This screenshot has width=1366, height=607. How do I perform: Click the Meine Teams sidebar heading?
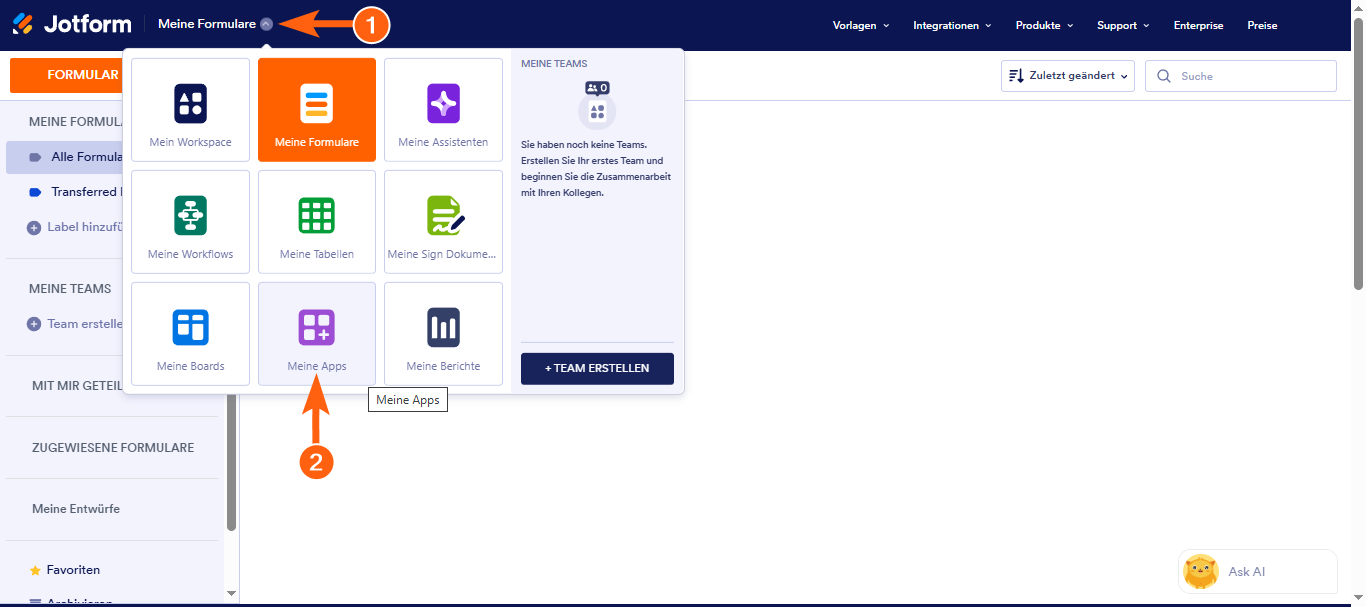coord(70,289)
